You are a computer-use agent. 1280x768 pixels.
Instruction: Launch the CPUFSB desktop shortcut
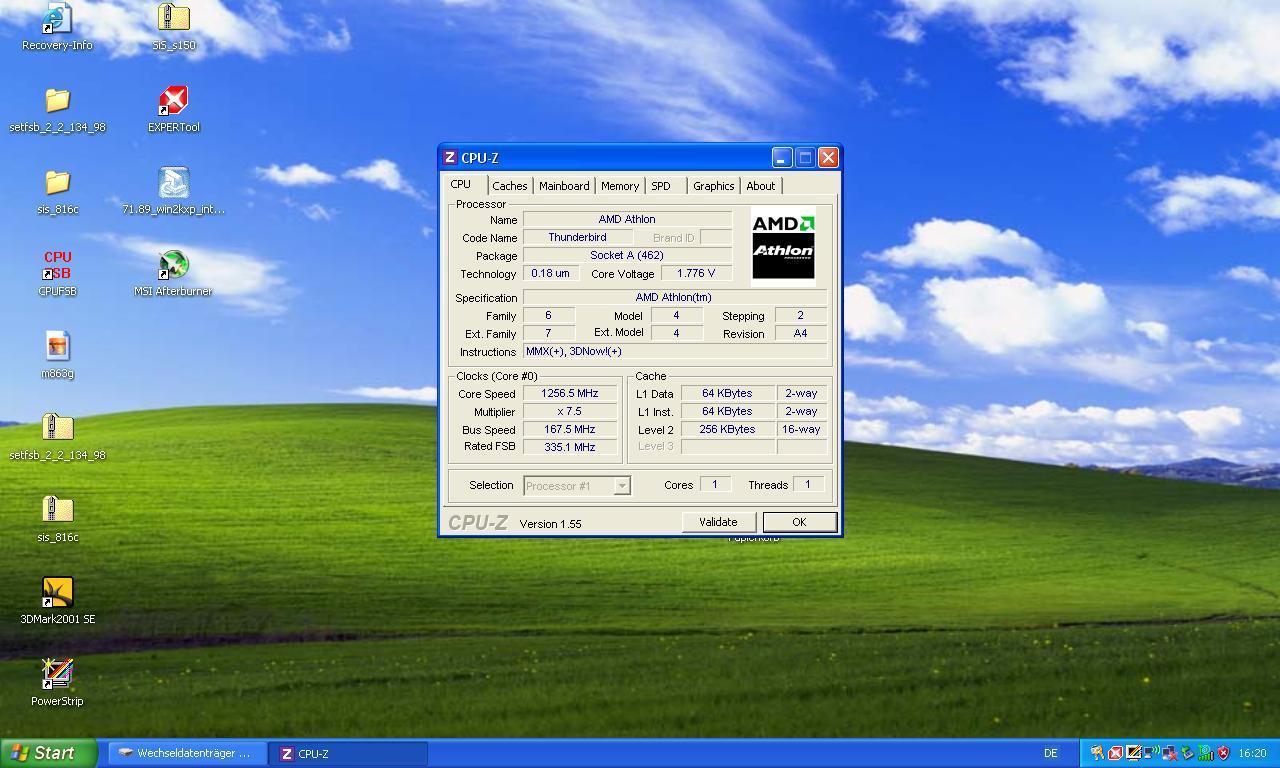pyautogui.click(x=57, y=272)
